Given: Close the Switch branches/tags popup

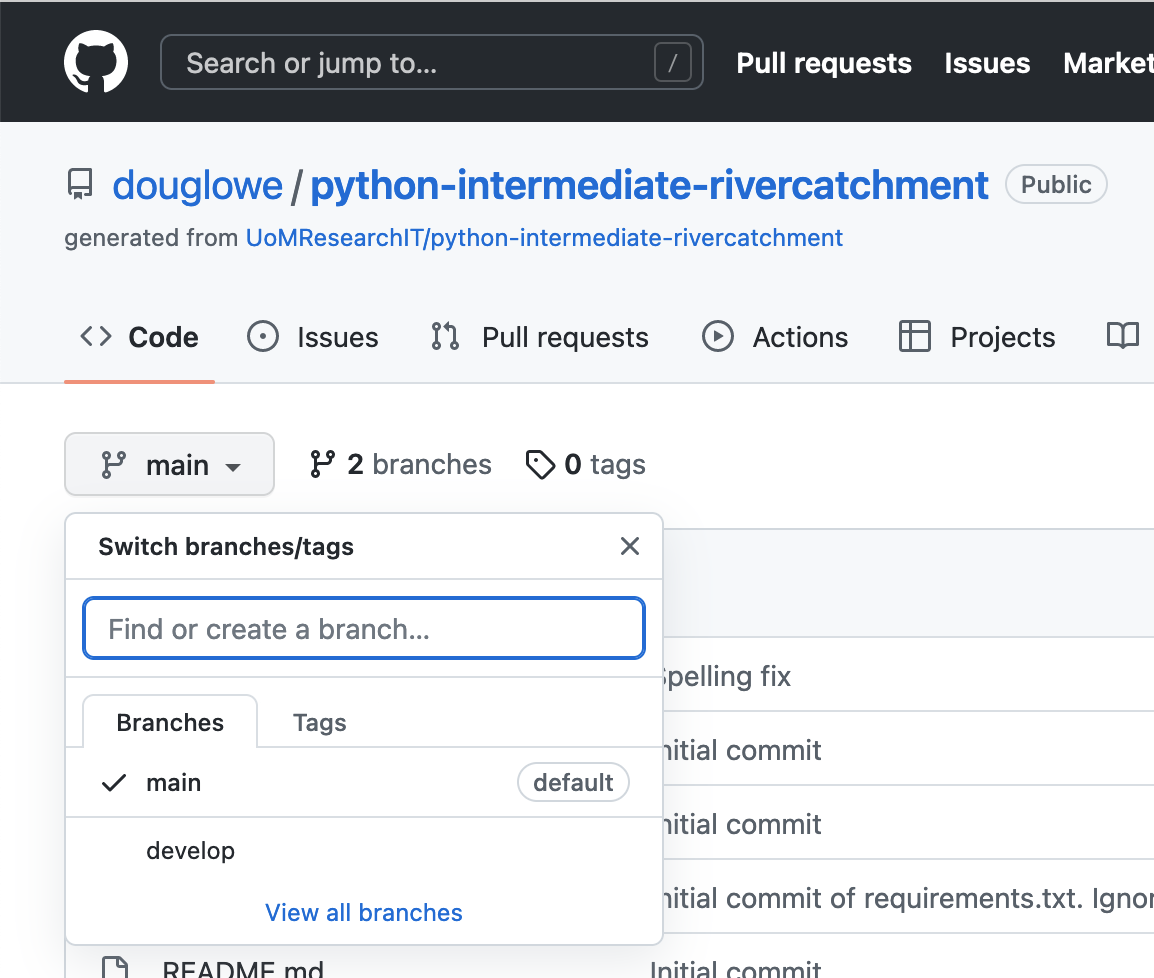Looking at the screenshot, I should pos(630,546).
